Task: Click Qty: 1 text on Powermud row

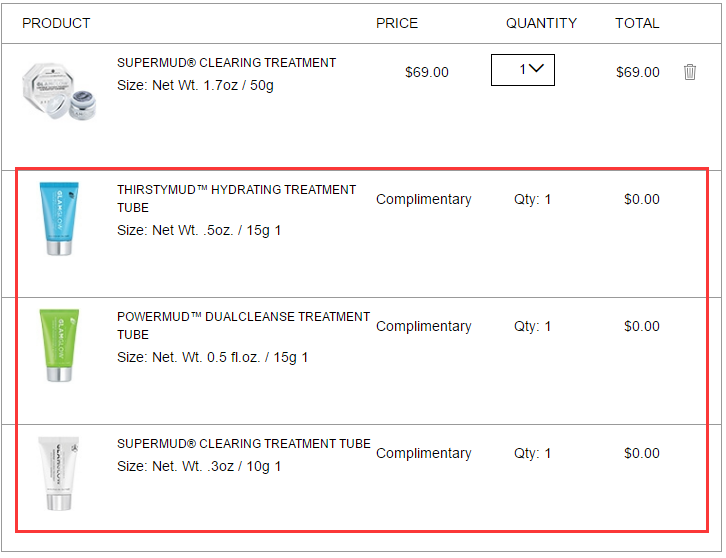Action: [x=532, y=326]
